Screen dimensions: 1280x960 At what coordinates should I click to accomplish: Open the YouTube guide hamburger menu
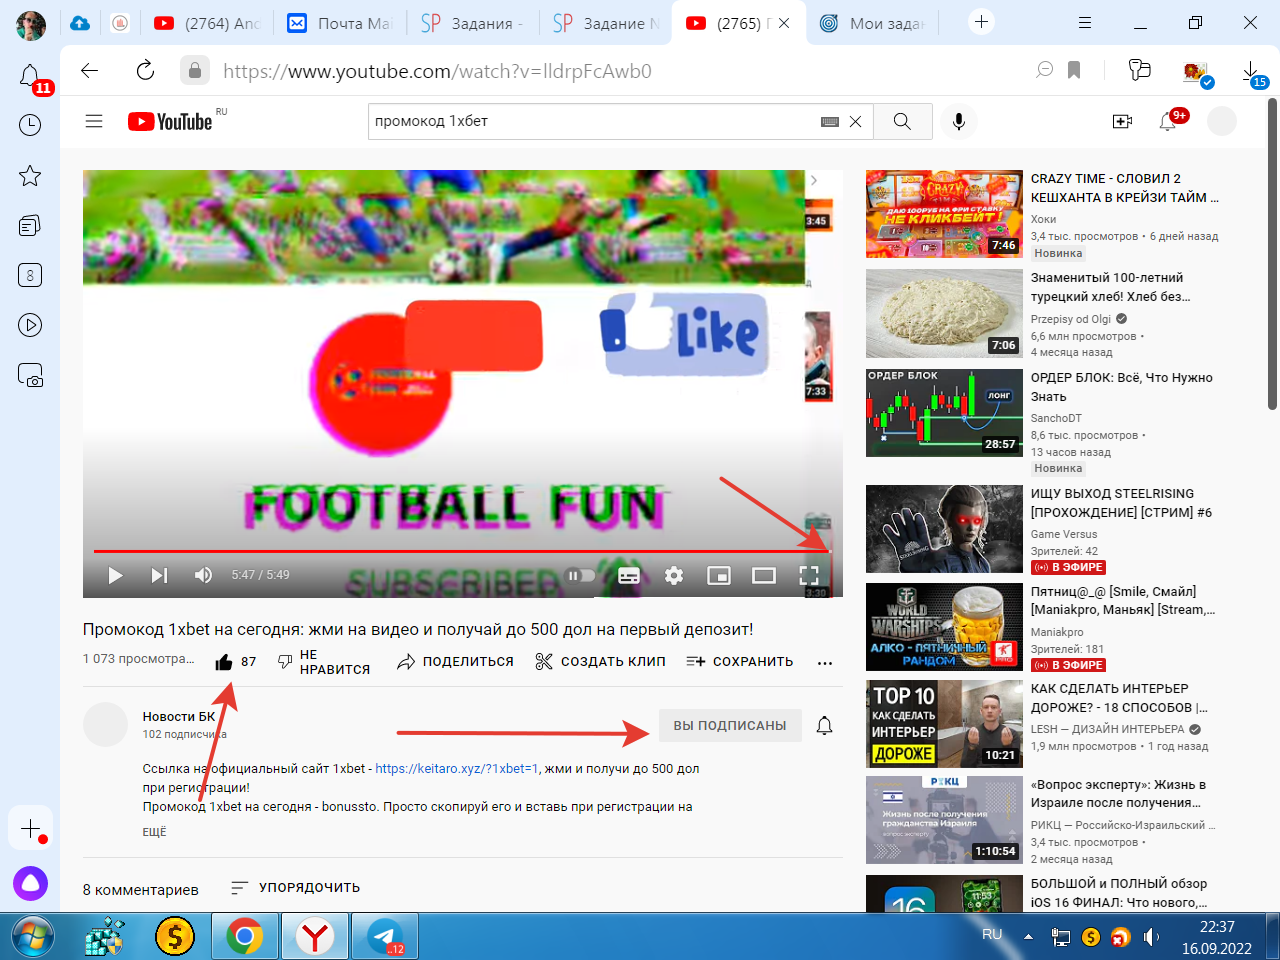[94, 121]
